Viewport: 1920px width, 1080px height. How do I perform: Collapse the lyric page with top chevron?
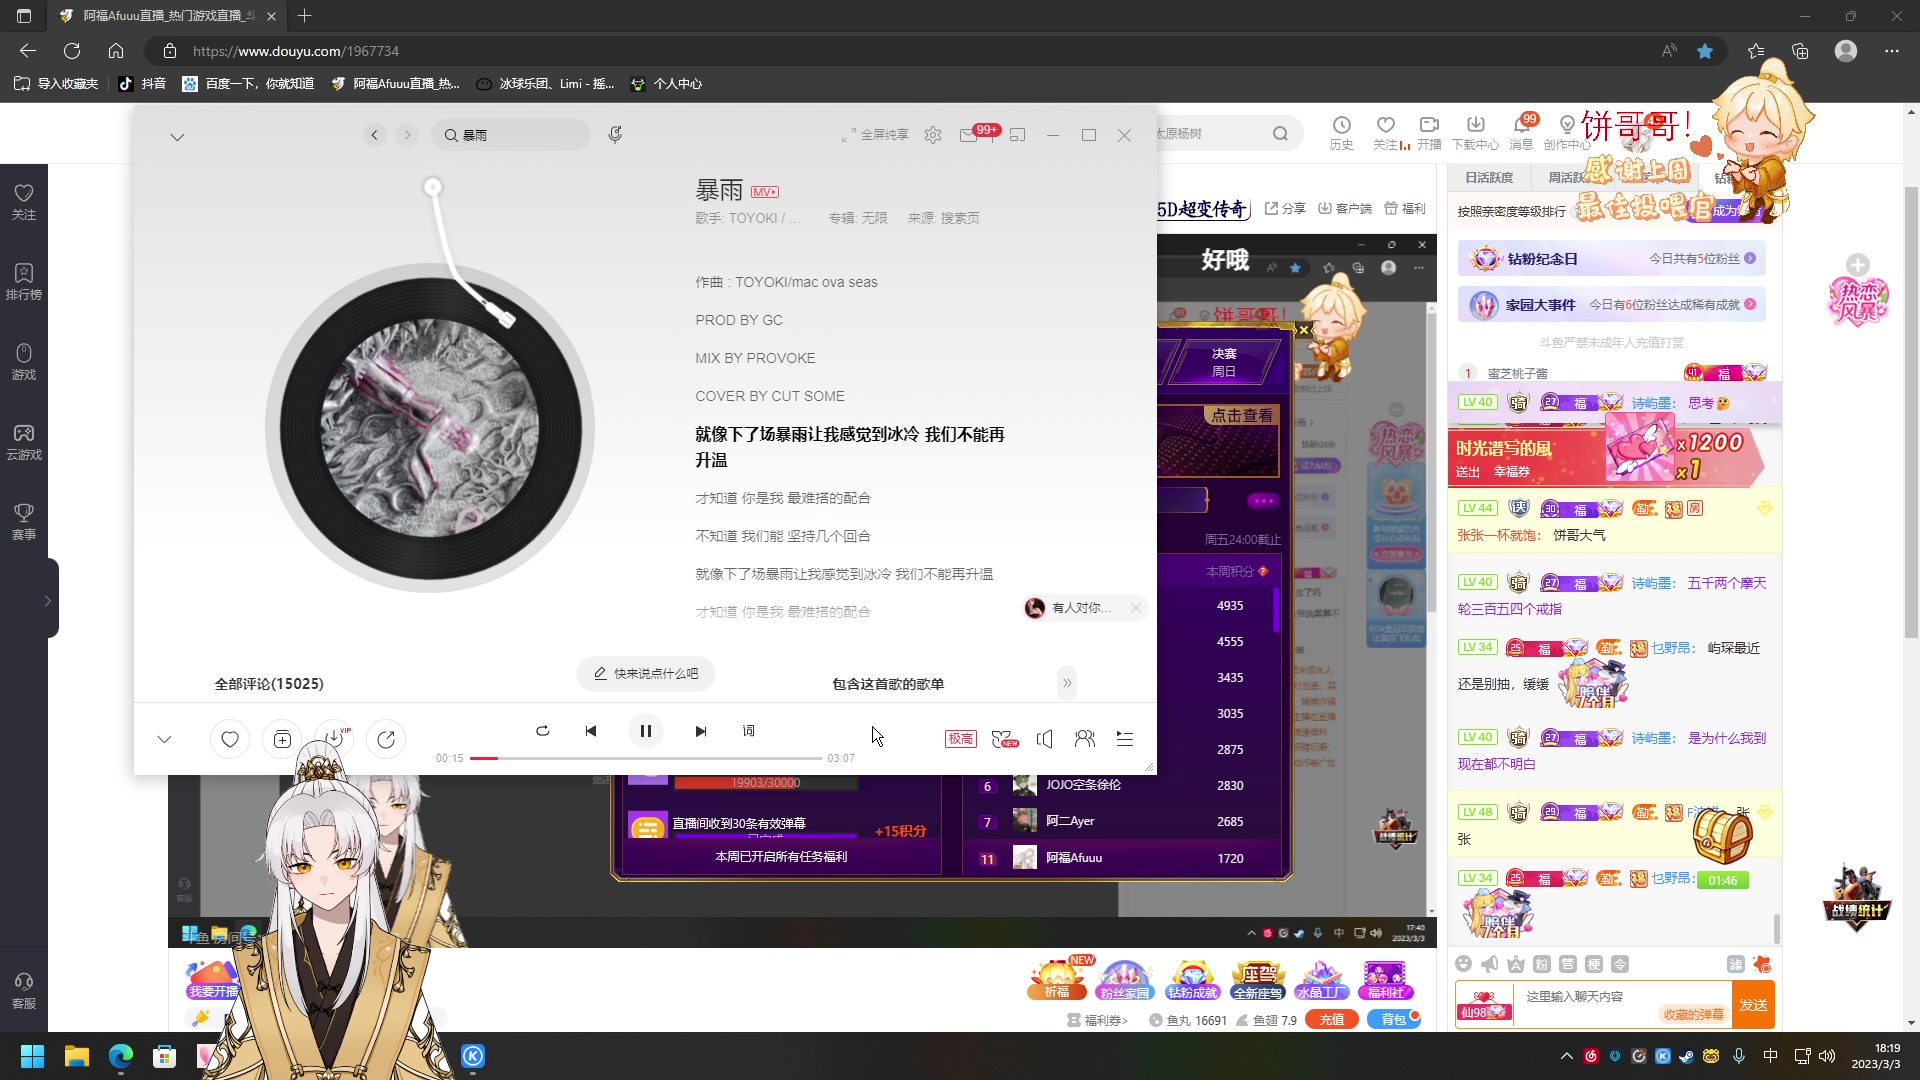177,137
